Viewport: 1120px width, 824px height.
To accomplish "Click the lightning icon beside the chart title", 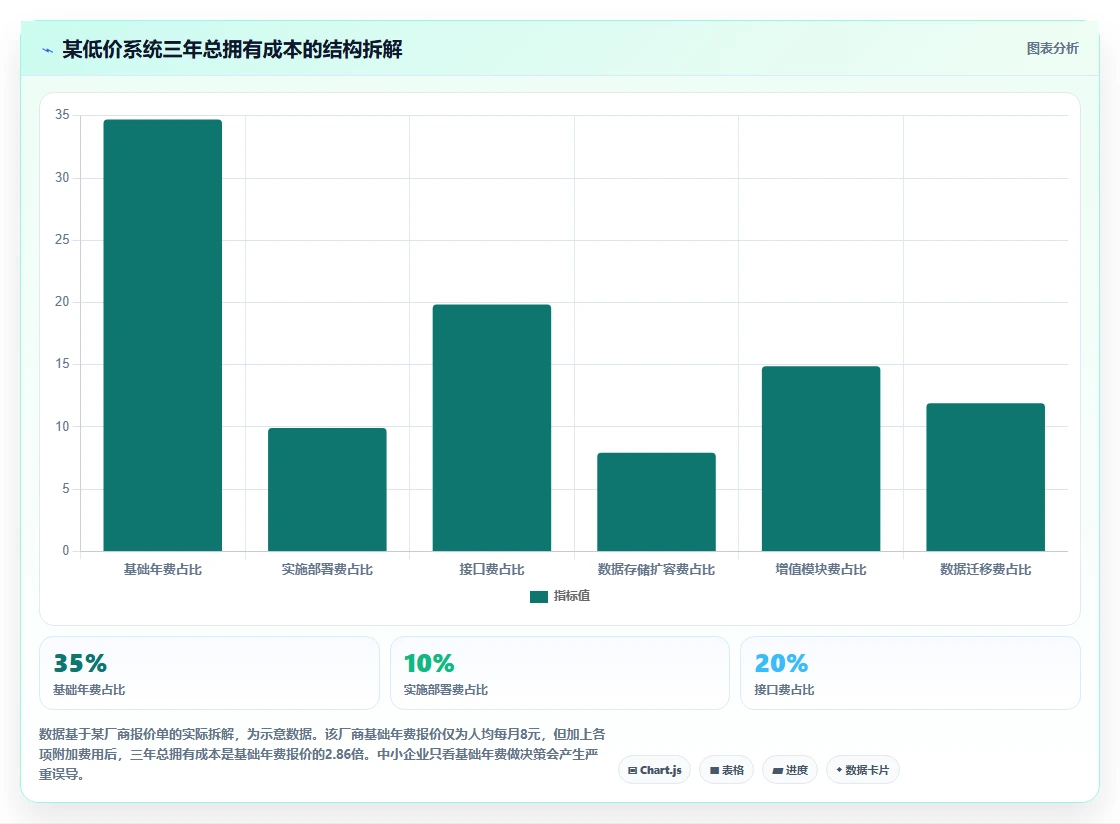I will click(48, 50).
